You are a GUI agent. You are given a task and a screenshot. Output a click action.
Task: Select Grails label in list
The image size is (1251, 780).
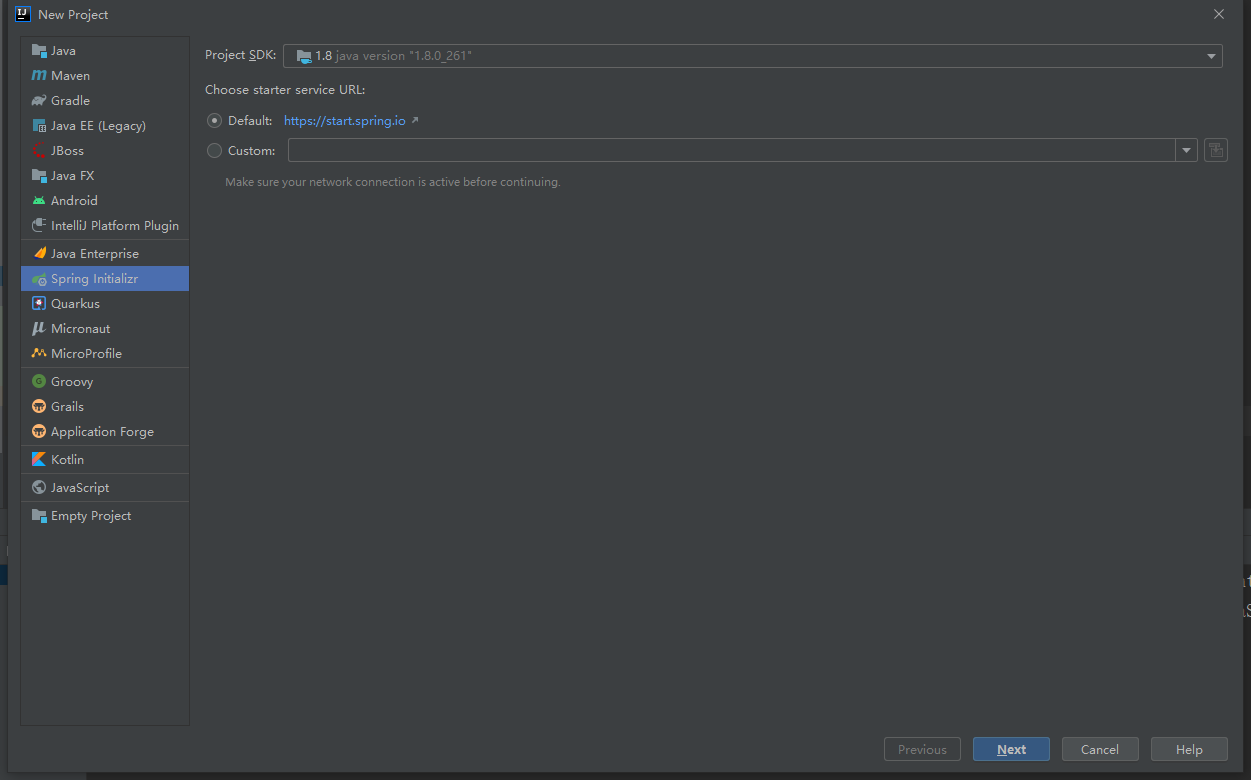pos(67,407)
